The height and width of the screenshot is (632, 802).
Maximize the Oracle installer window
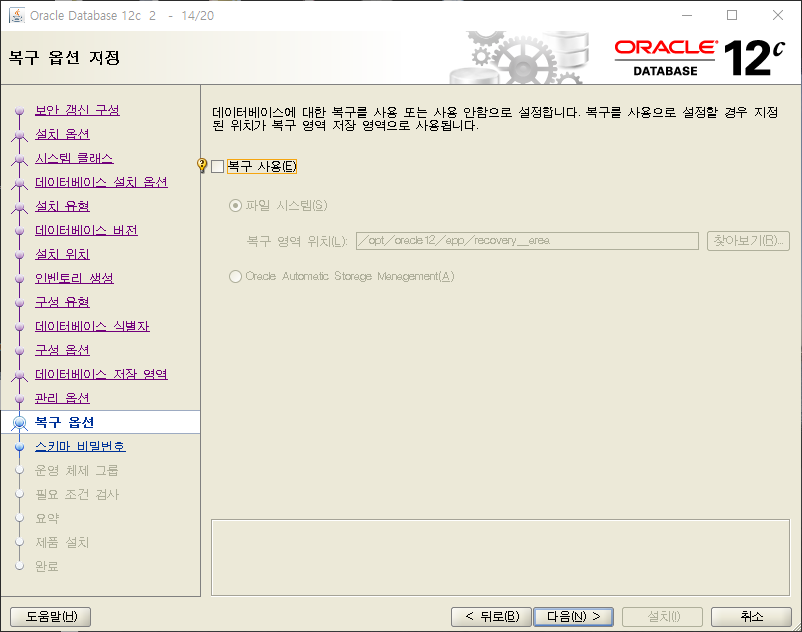[732, 15]
